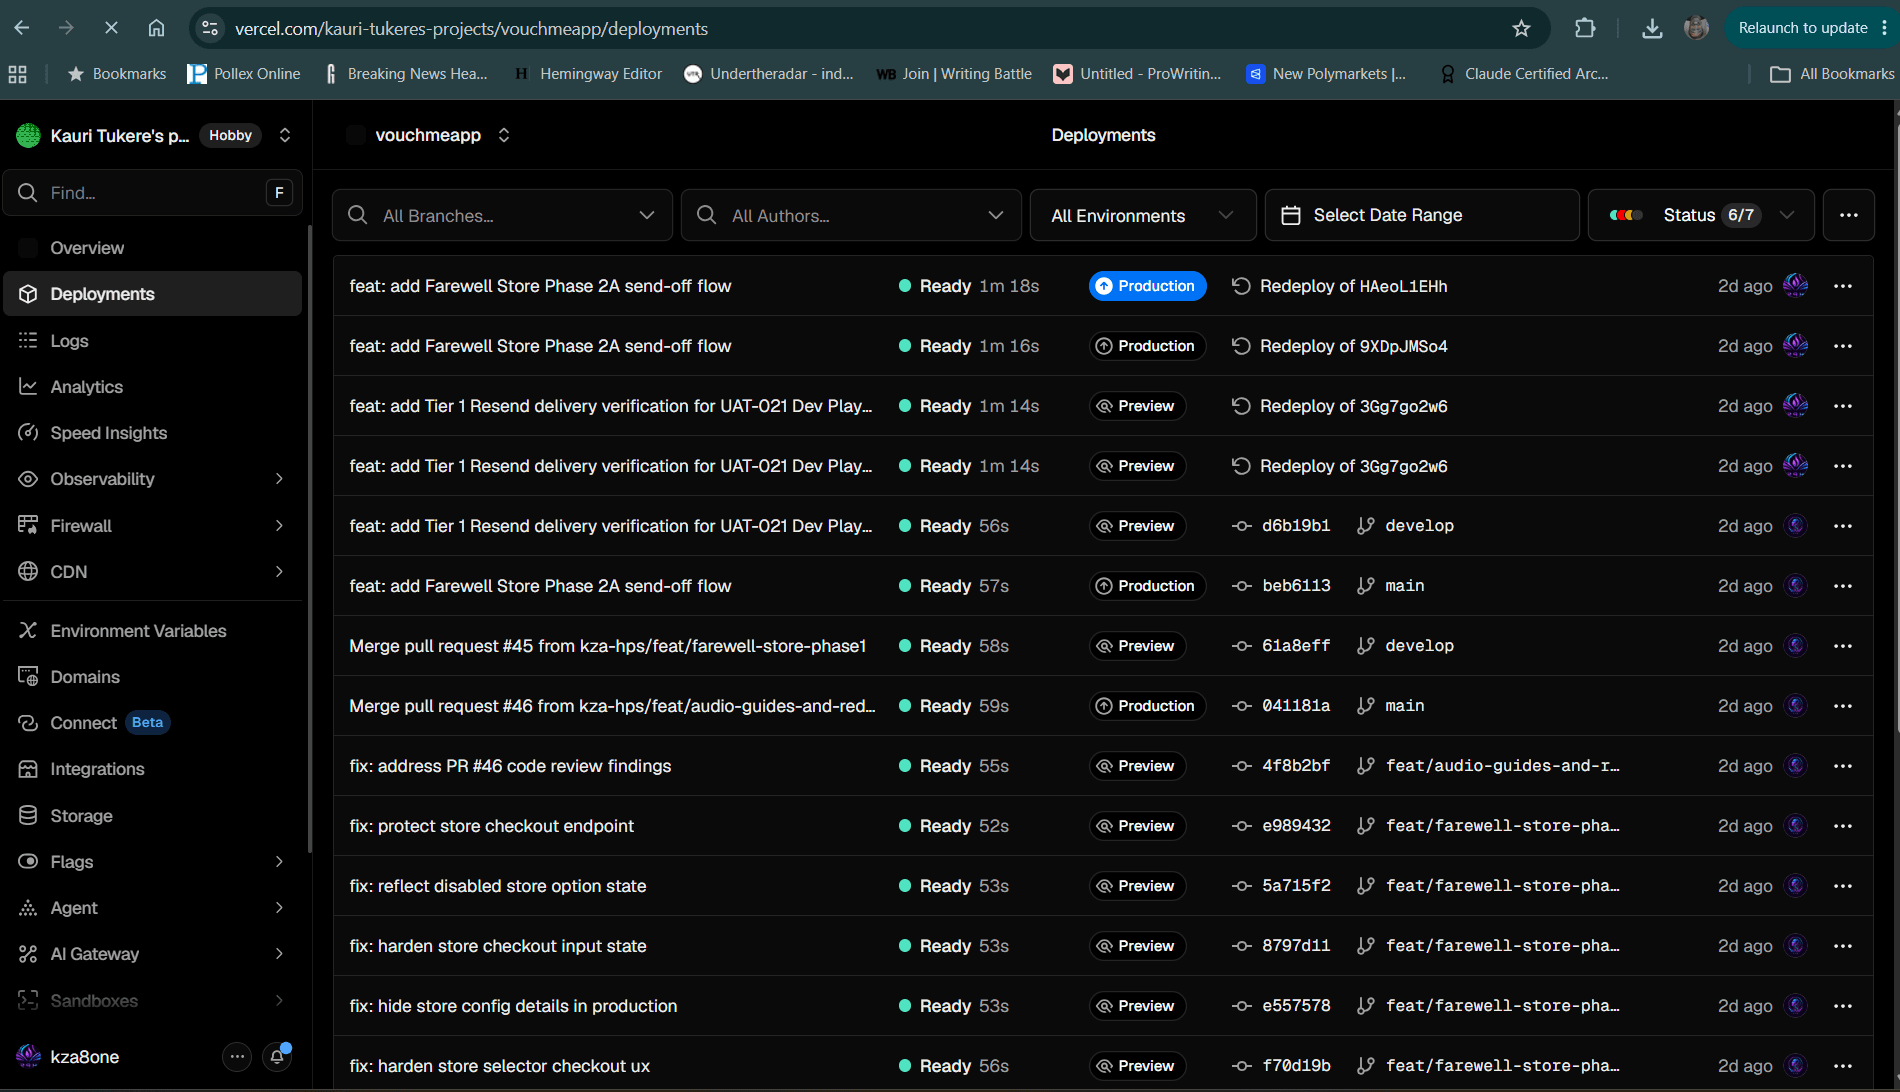1900x1092 pixels.
Task: Open All Bookmarks folder
Action: (1832, 74)
